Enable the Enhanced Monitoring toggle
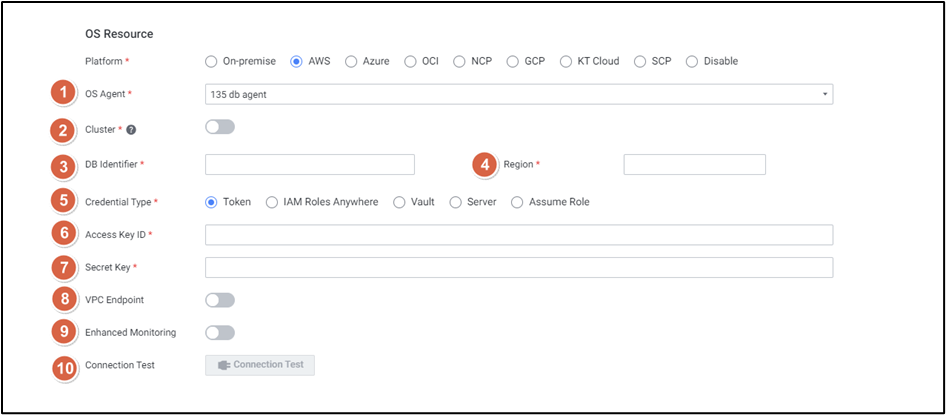The height and width of the screenshot is (415, 946). pyautogui.click(x=219, y=332)
